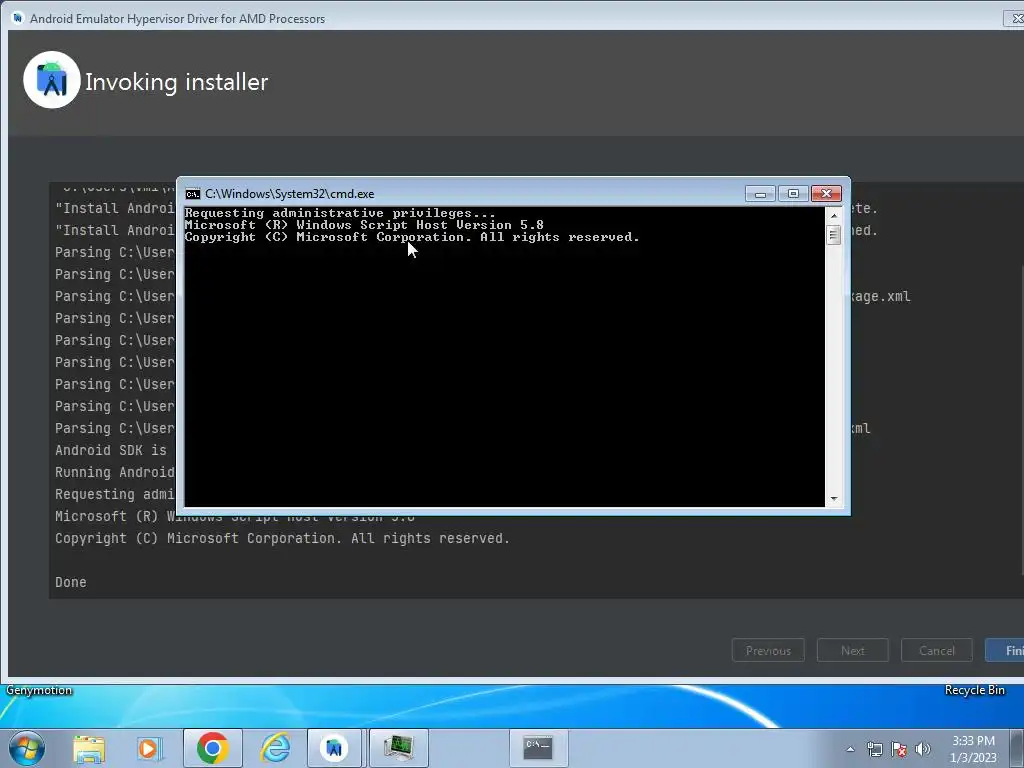Image resolution: width=1024 pixels, height=768 pixels.
Task: Click the cmd scrollbar up arrow
Action: pyautogui.click(x=833, y=216)
